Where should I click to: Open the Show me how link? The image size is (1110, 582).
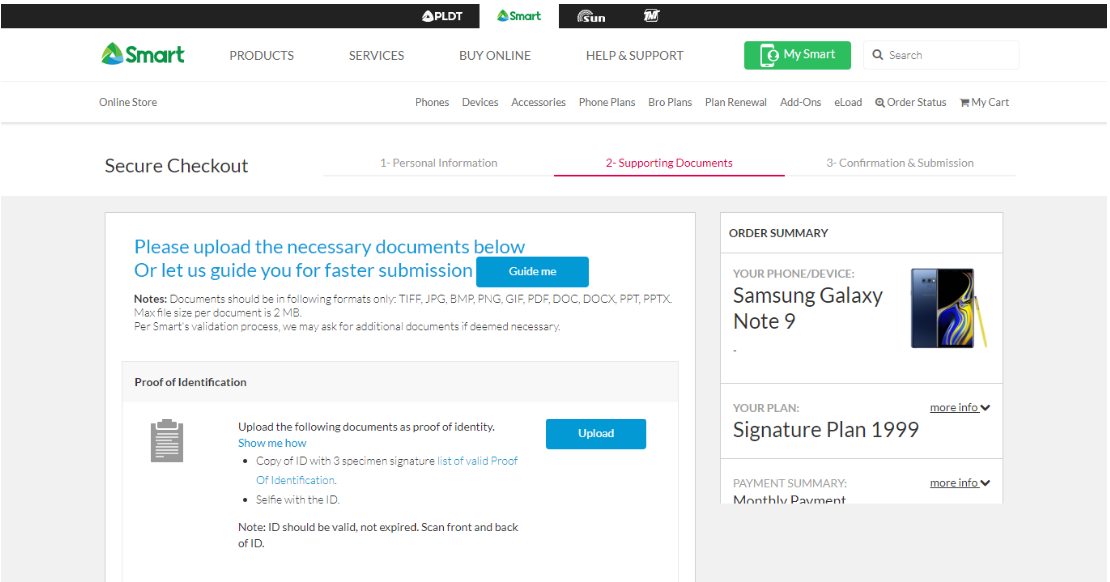pyautogui.click(x=272, y=443)
